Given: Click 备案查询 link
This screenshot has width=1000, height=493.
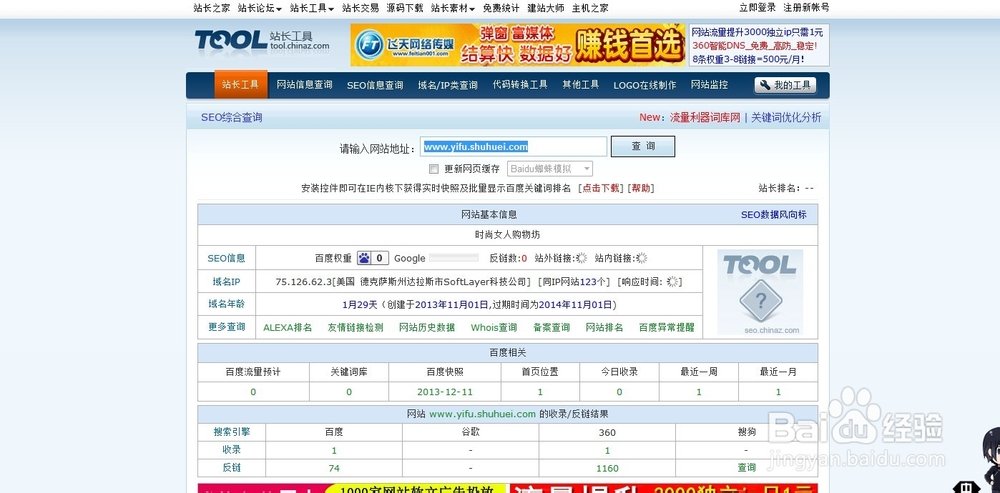Looking at the screenshot, I should [x=551, y=327].
